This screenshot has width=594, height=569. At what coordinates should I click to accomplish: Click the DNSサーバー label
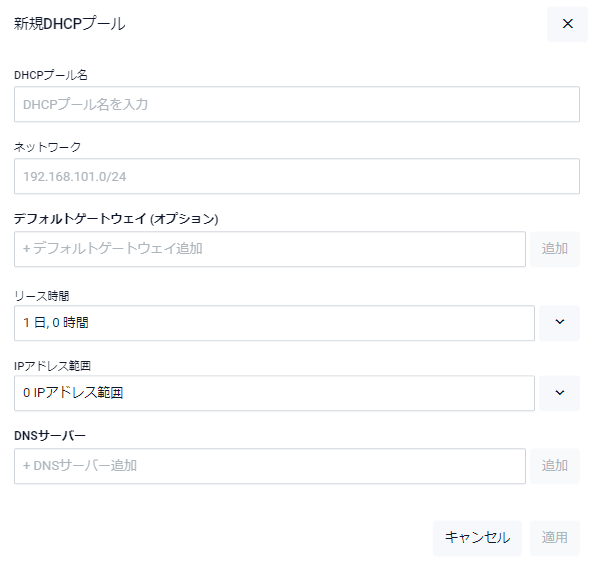pos(50,436)
